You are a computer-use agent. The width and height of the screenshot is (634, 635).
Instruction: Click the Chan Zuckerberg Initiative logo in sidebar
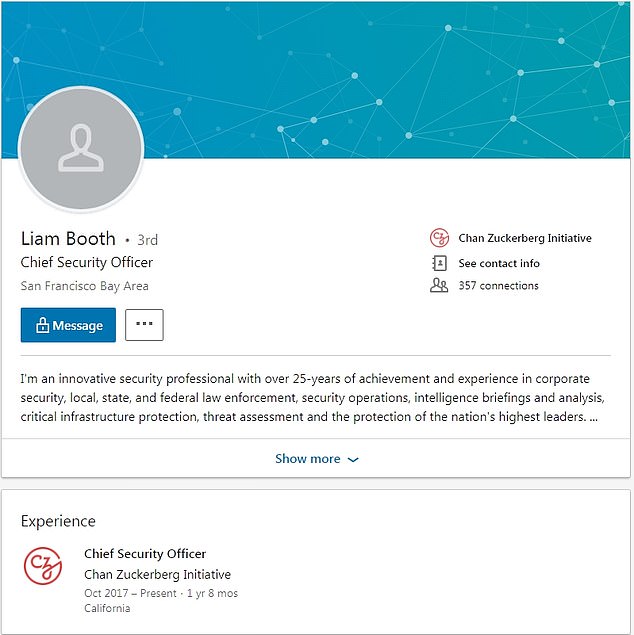(x=438, y=238)
